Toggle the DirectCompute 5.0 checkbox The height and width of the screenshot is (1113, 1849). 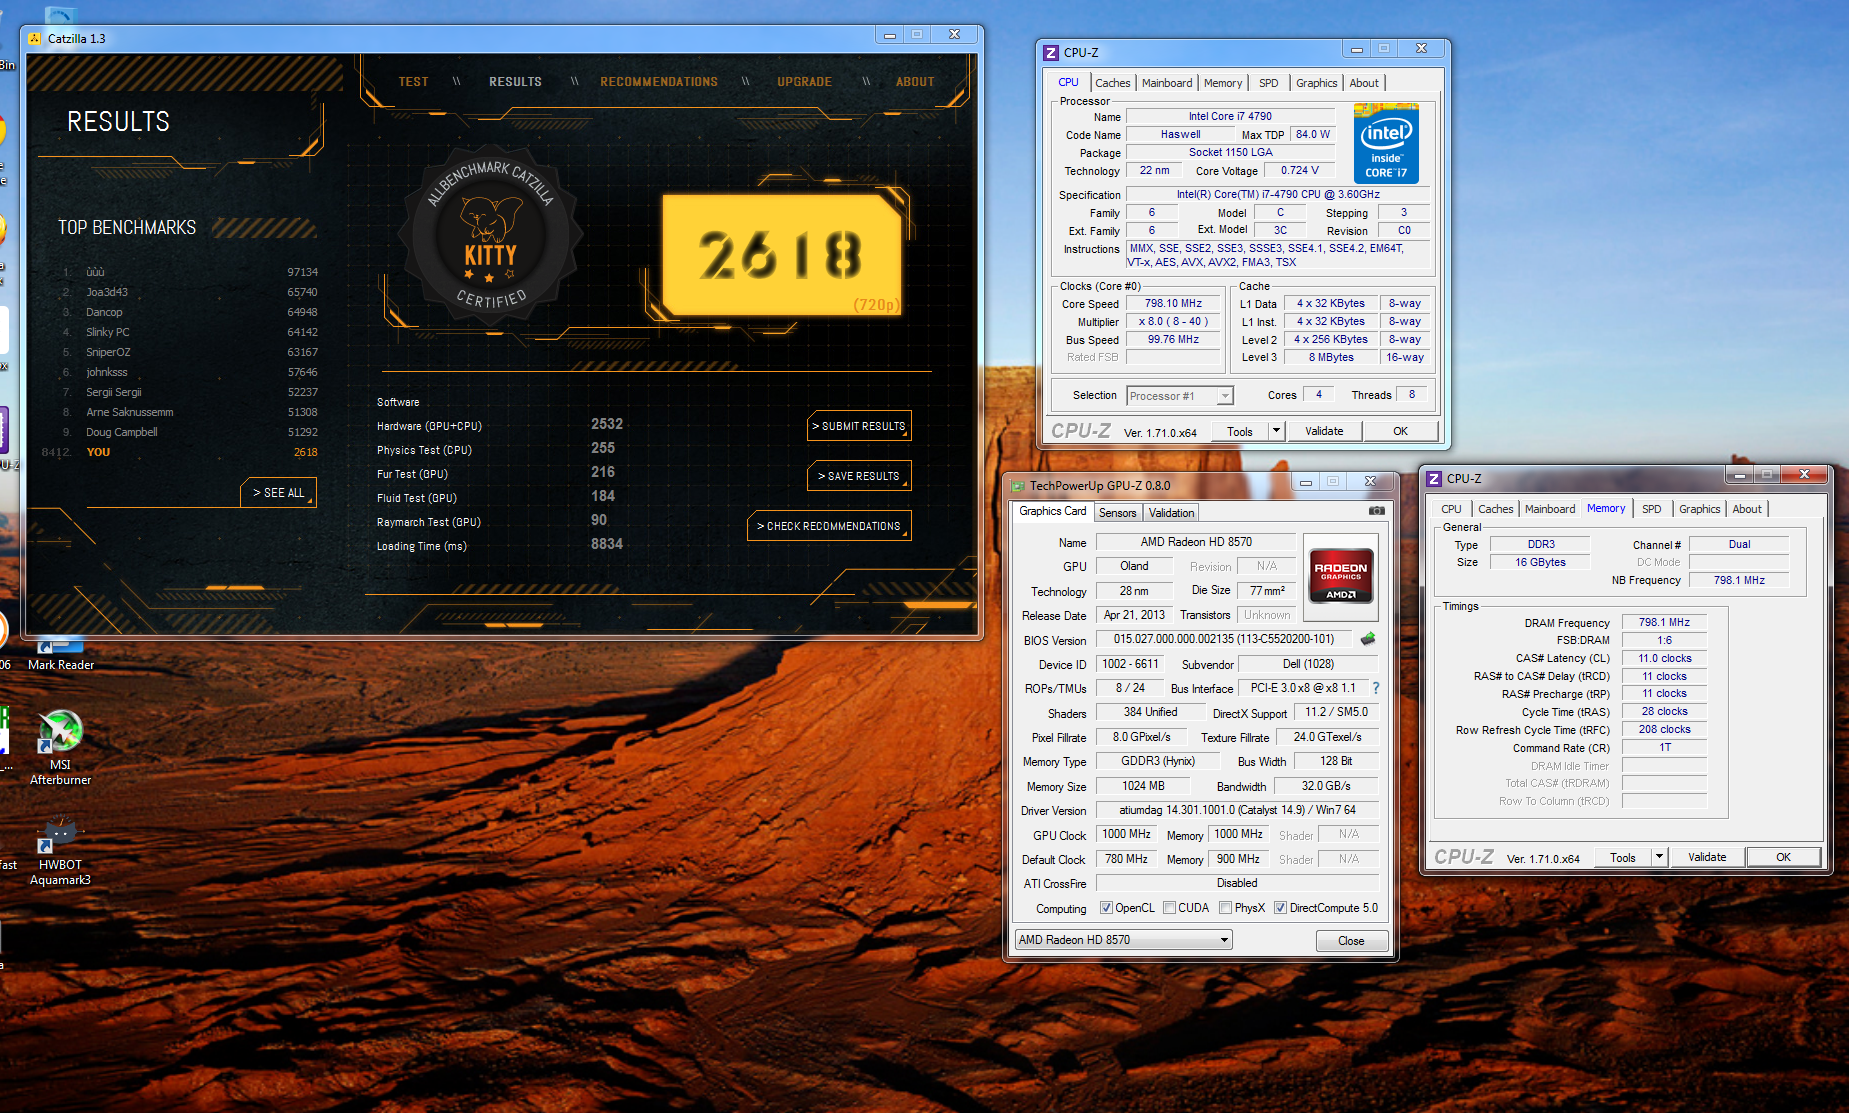1280,908
